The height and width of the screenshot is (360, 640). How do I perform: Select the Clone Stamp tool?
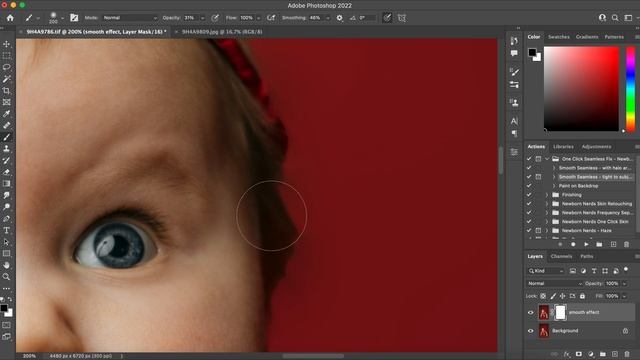7,149
